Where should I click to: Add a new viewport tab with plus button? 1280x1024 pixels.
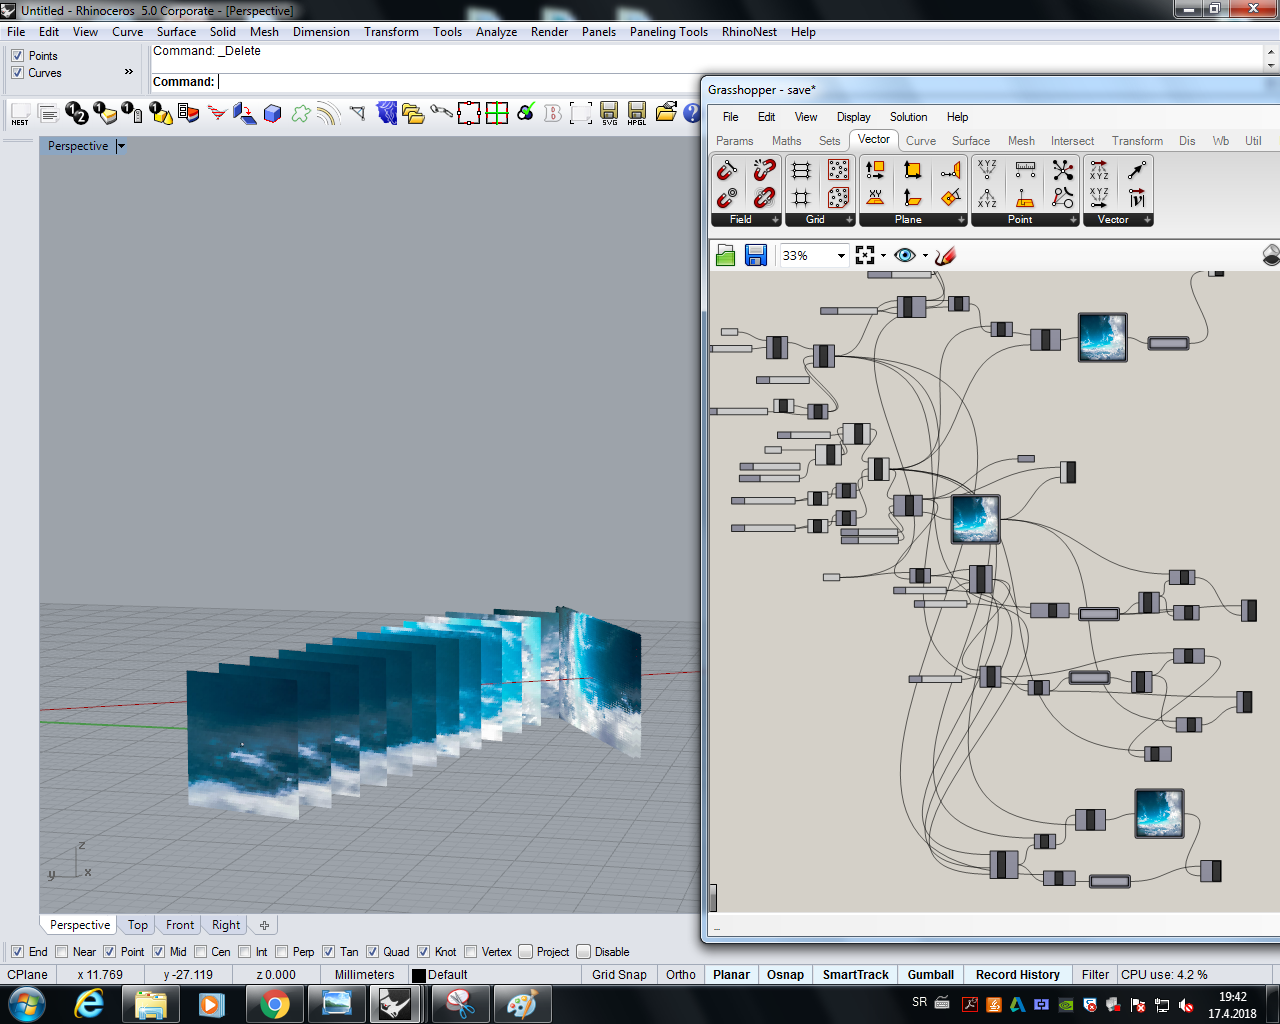pos(264,925)
